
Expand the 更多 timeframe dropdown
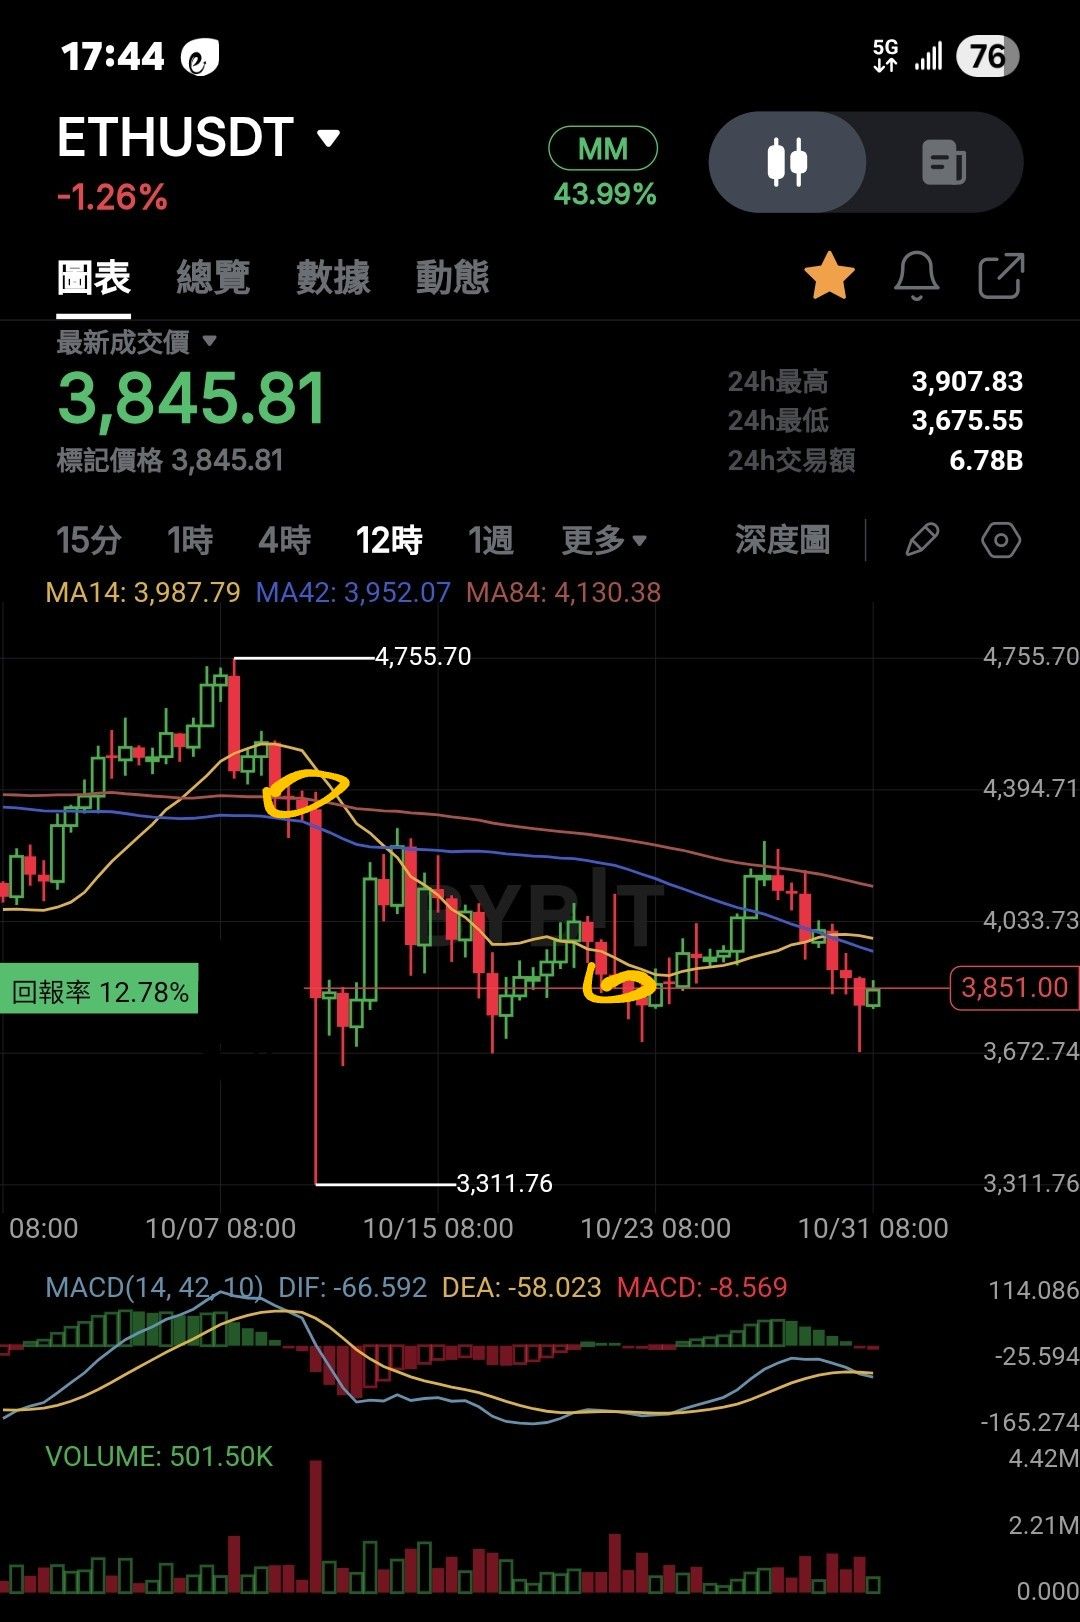pos(604,540)
